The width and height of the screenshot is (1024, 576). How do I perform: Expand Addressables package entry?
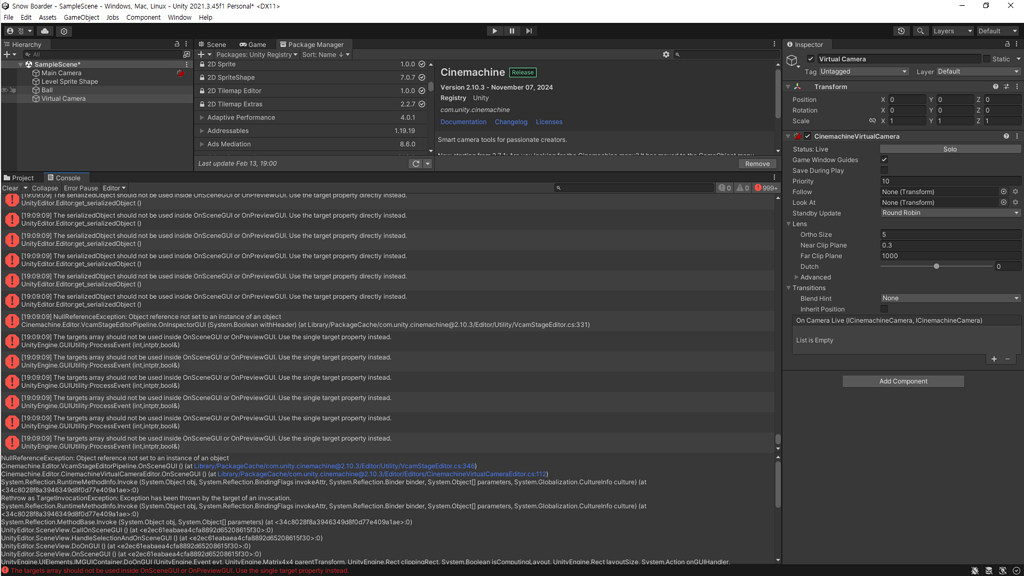pyautogui.click(x=202, y=131)
